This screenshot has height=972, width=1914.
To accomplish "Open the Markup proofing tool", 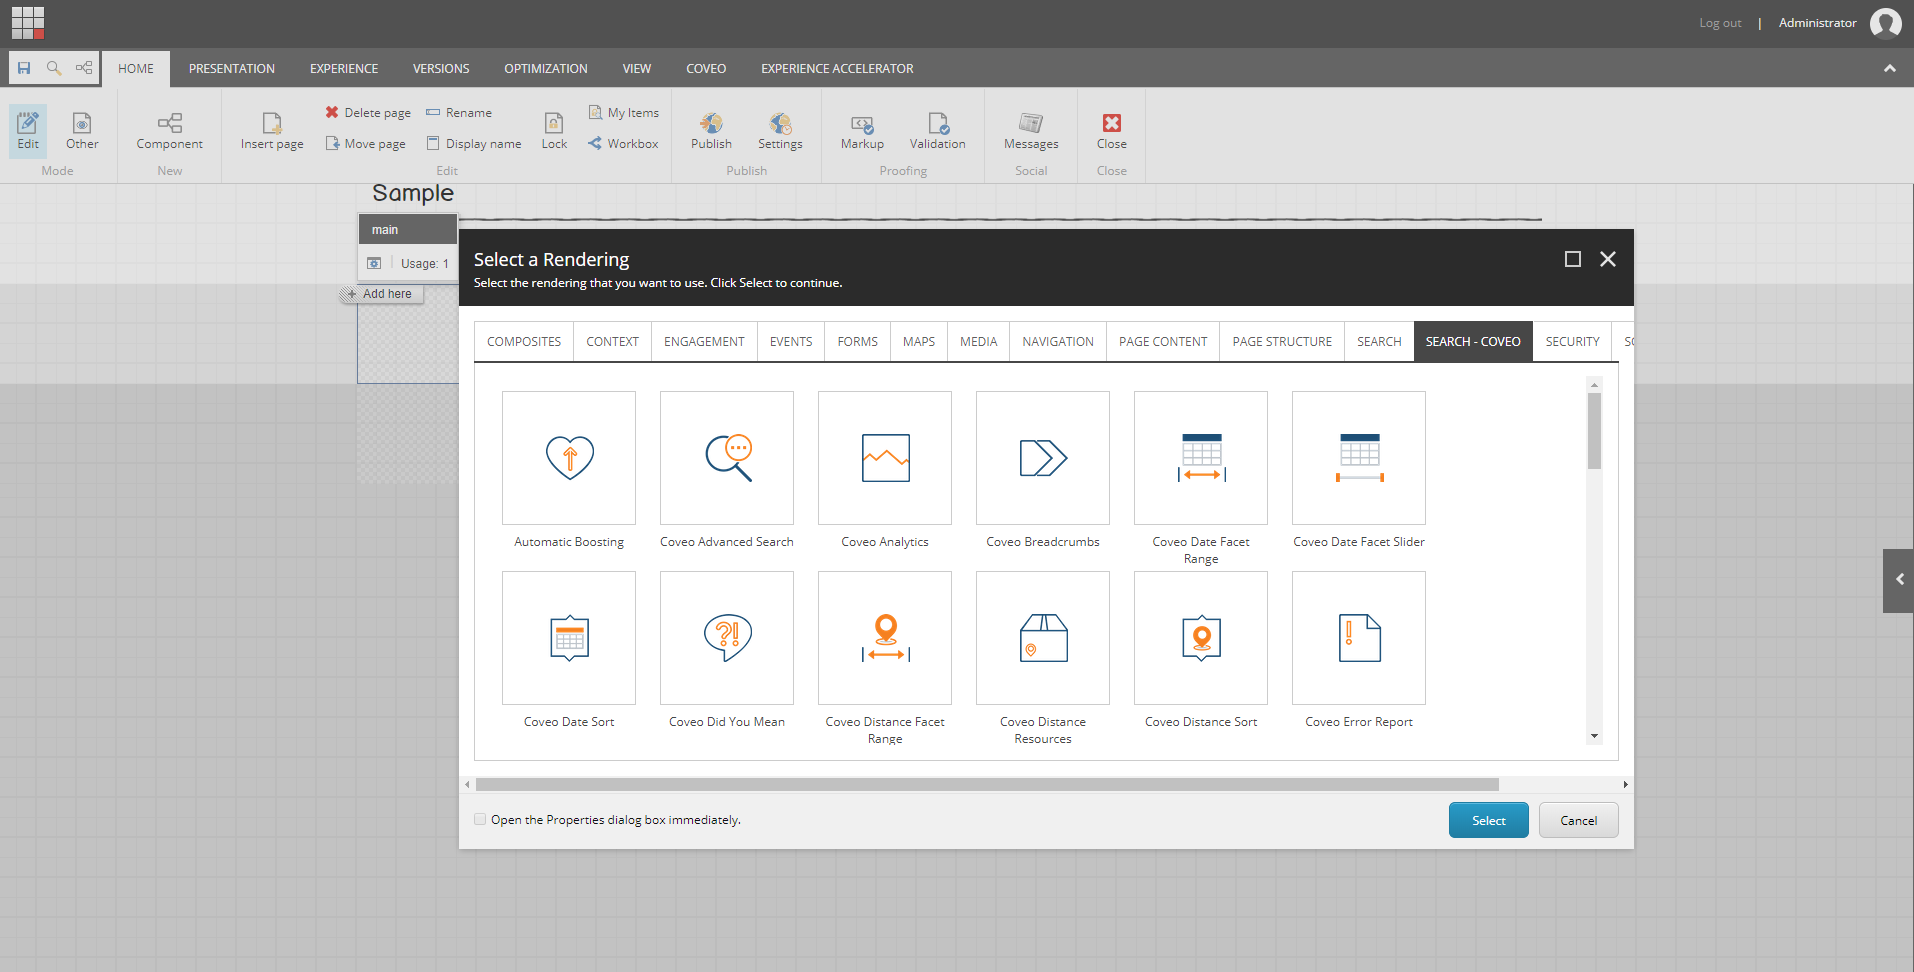I will [861, 133].
